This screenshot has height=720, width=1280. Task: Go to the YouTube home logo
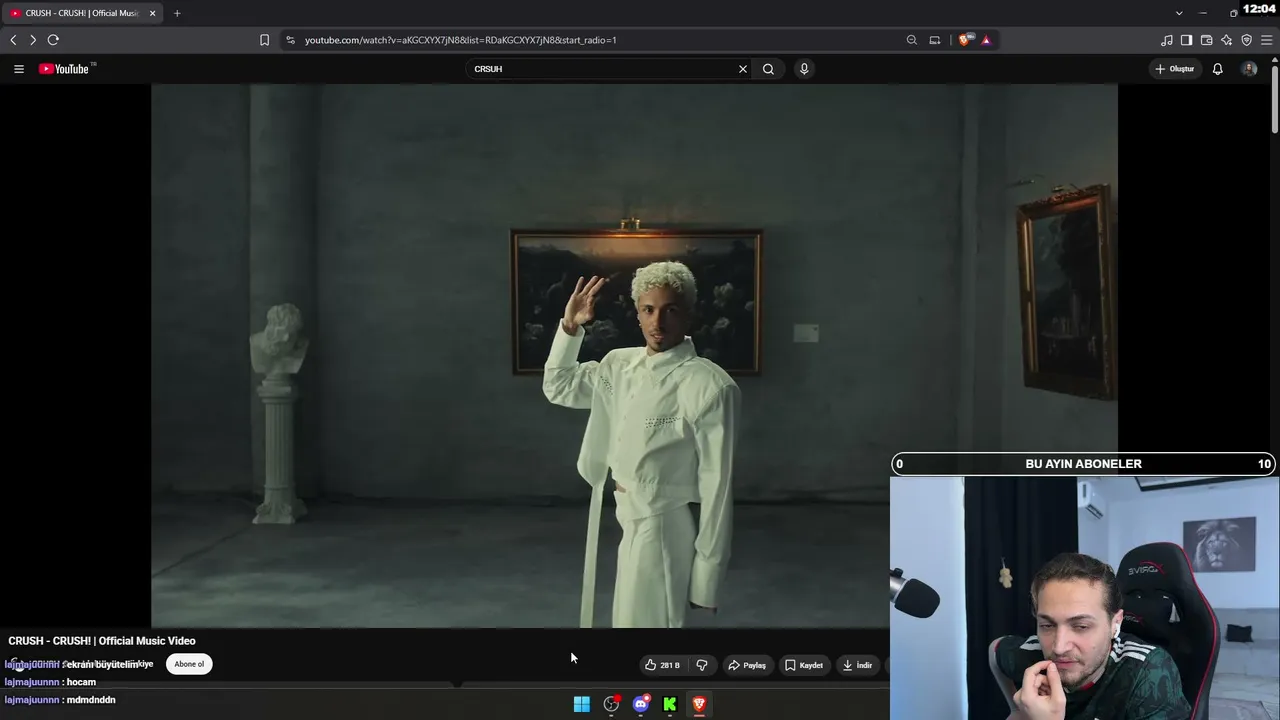tap(66, 69)
